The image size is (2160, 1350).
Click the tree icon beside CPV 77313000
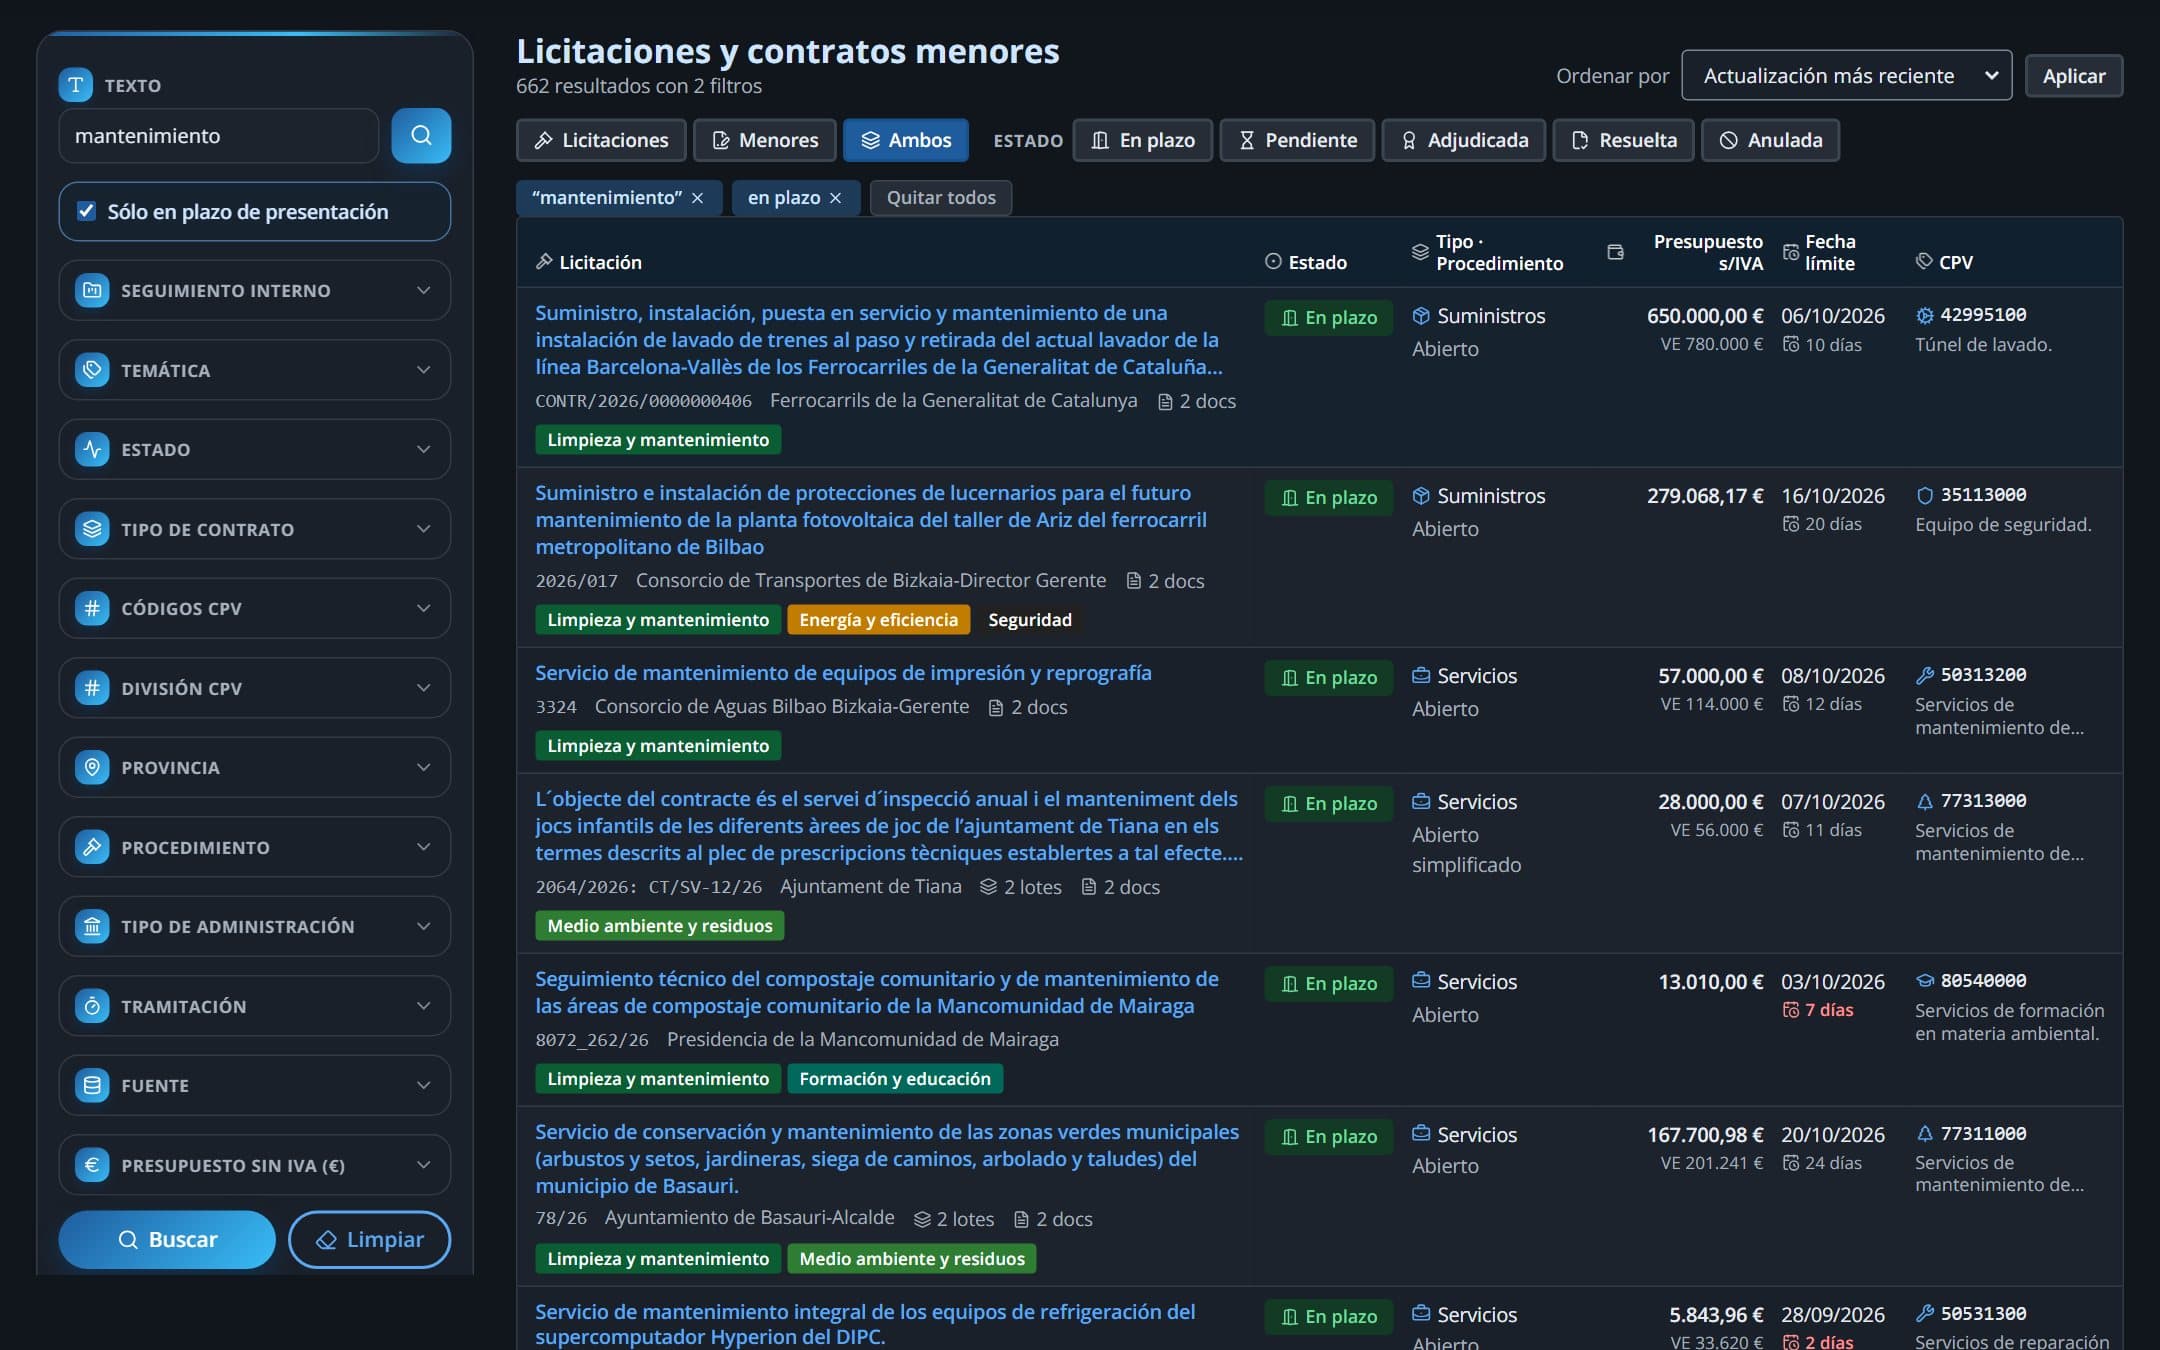[x=1924, y=801]
